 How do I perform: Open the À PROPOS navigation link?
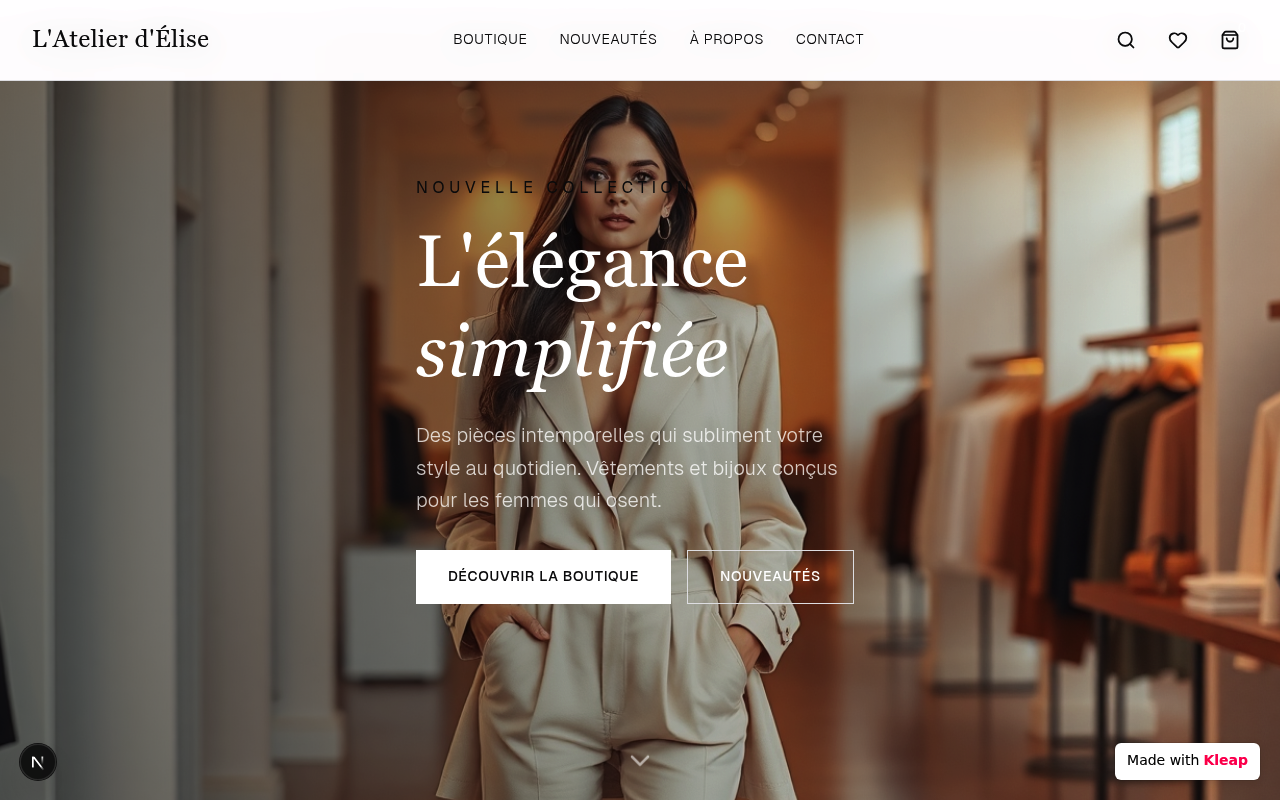click(x=726, y=40)
